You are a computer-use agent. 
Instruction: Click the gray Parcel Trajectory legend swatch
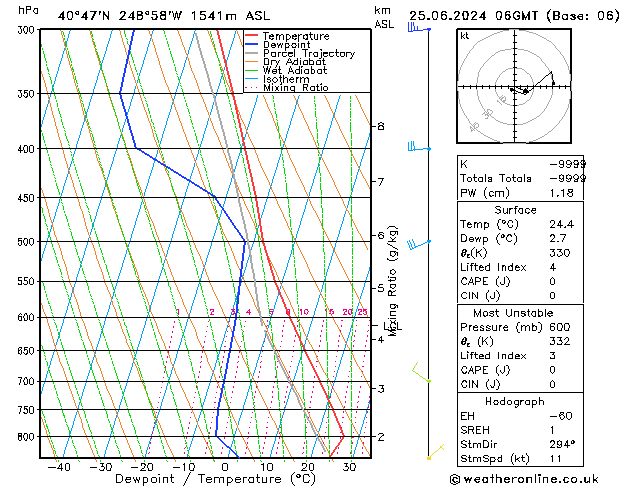pos(252,53)
